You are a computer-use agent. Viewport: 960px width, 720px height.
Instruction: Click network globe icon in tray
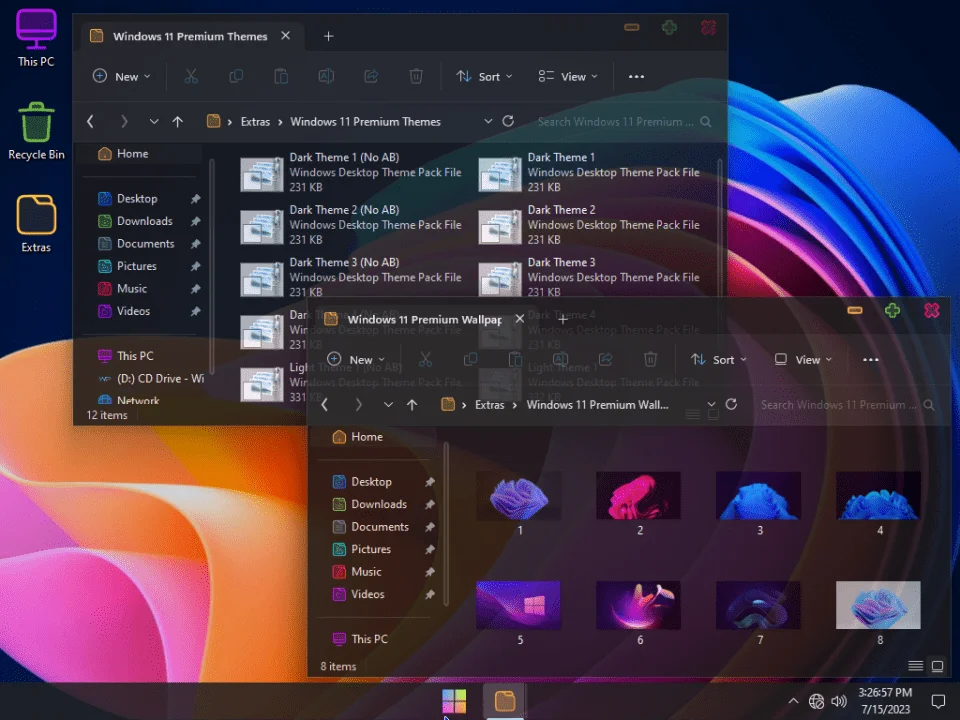[x=816, y=701]
